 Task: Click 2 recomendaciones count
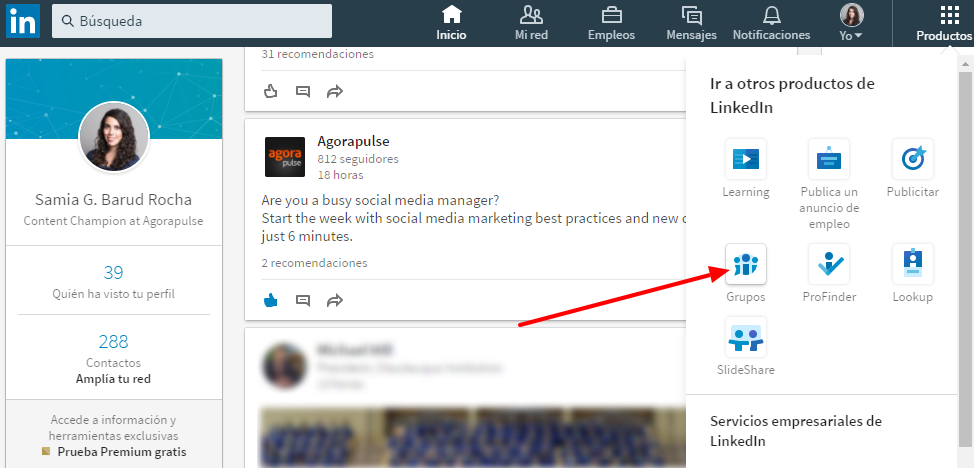pyautogui.click(x=314, y=263)
